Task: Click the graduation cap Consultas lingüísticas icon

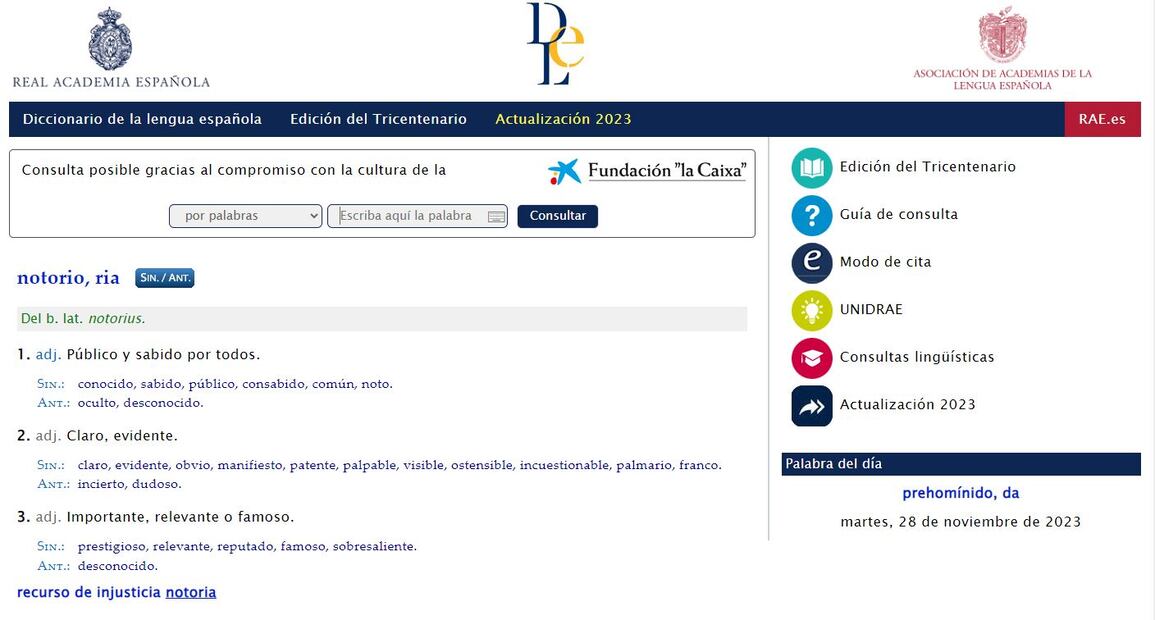Action: click(812, 358)
